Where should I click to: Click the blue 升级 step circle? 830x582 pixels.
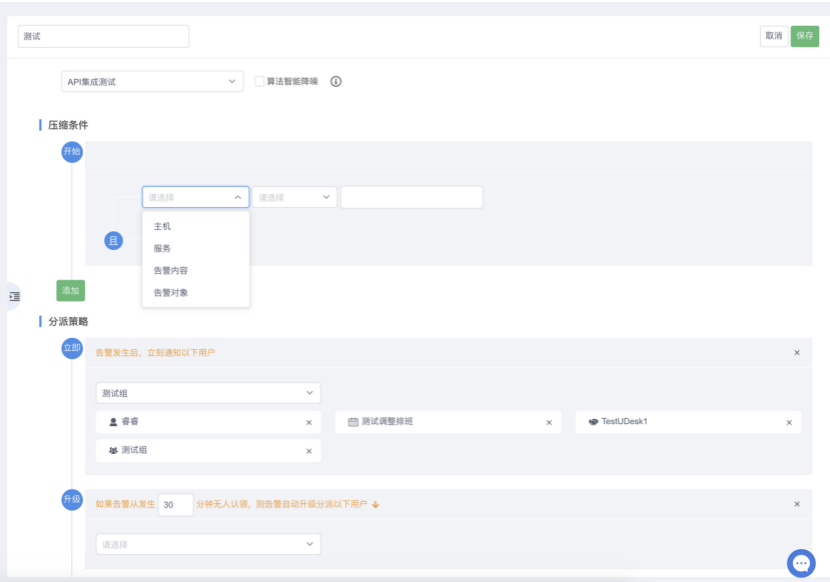72,499
